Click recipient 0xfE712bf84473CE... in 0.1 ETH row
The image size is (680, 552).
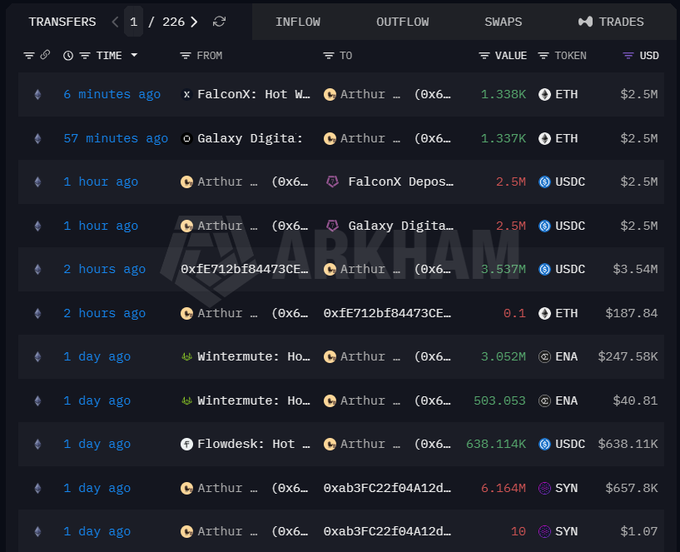[x=387, y=314]
